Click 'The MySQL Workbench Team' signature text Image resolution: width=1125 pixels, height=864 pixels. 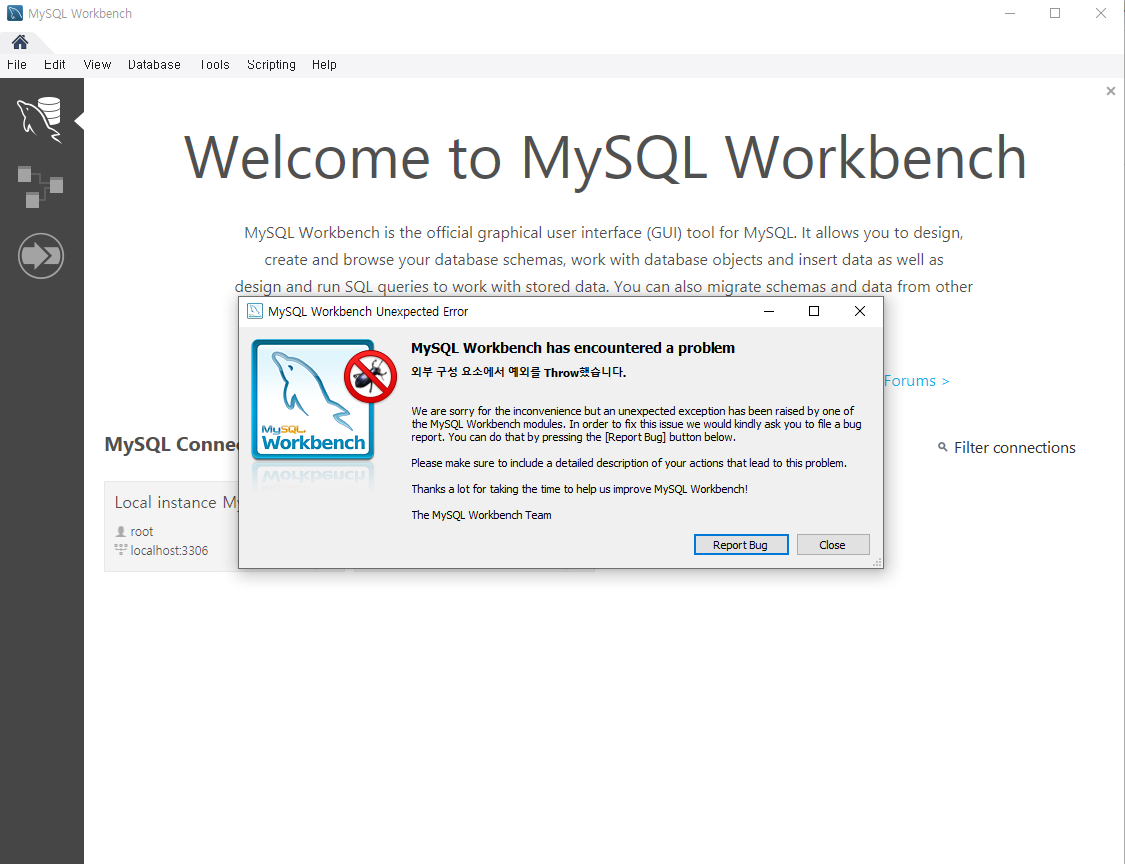[481, 515]
